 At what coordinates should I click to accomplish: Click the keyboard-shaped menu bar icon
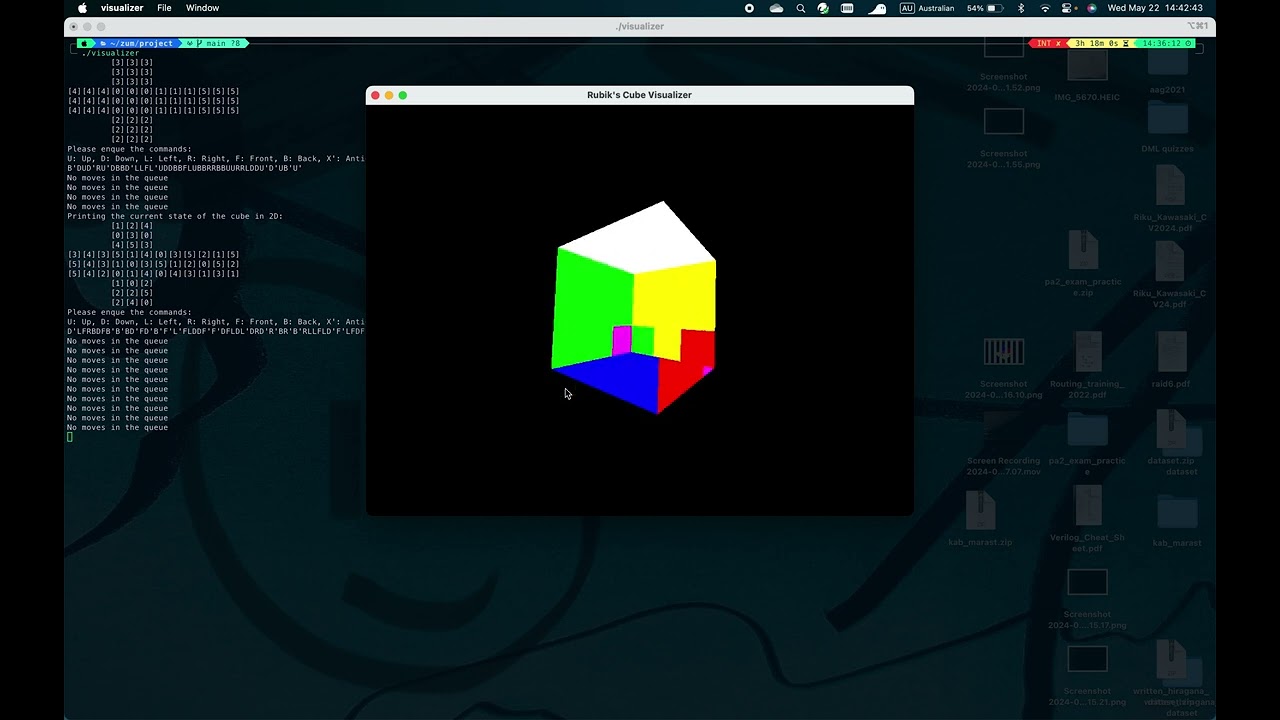pos(847,8)
